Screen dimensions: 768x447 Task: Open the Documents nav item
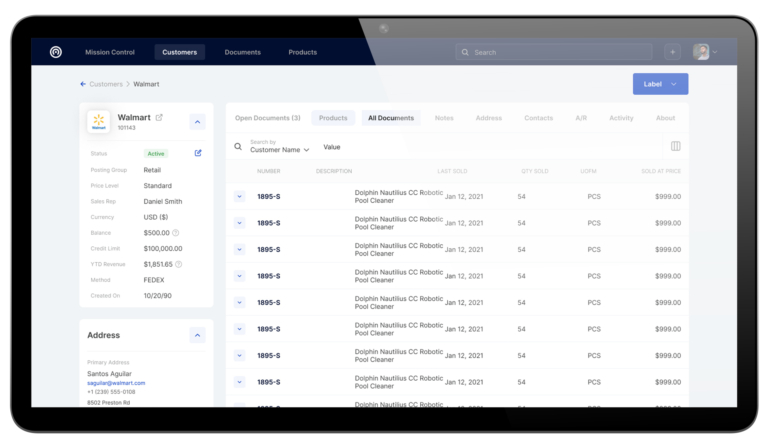(242, 52)
